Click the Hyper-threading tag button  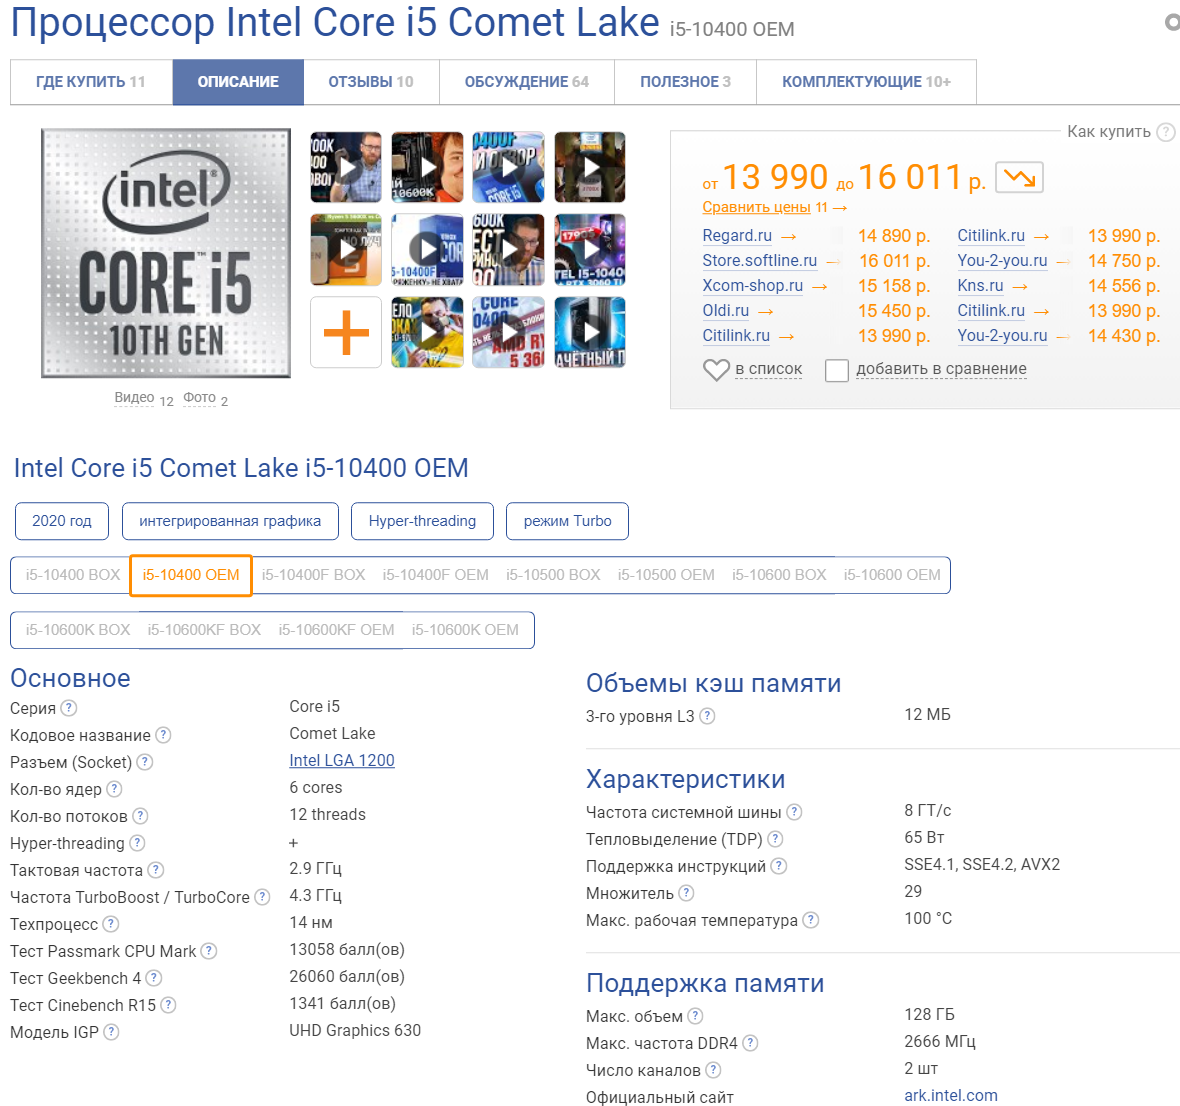click(x=422, y=521)
